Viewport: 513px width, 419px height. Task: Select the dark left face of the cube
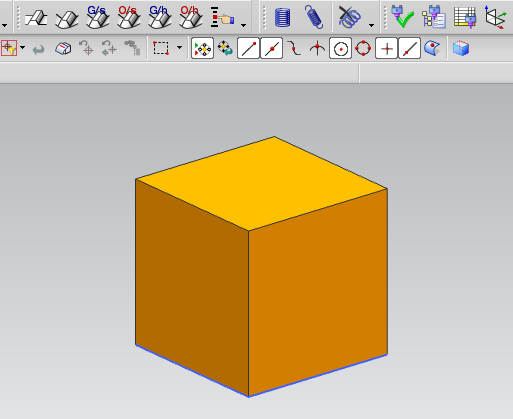point(192,287)
